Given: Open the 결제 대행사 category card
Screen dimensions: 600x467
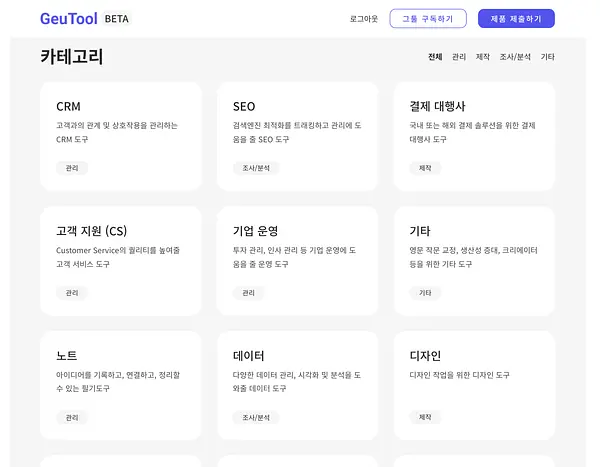Looking at the screenshot, I should click(x=474, y=136).
